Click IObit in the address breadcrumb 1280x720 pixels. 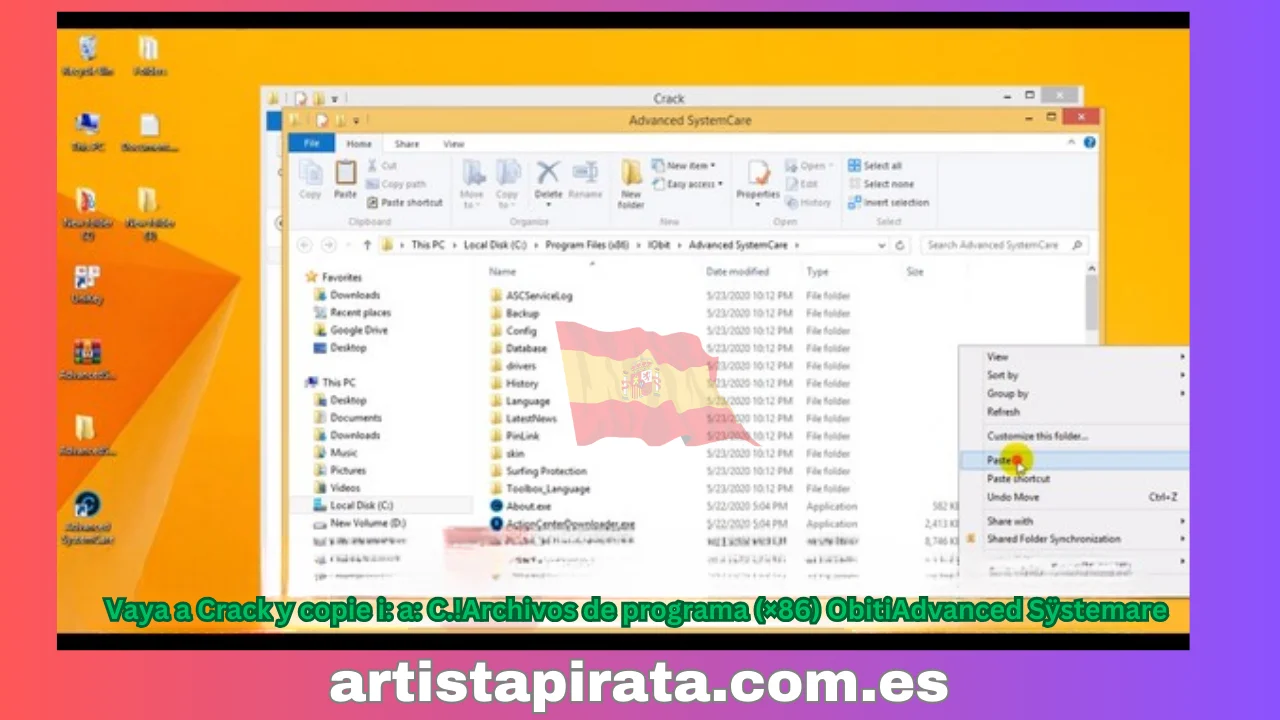point(661,245)
